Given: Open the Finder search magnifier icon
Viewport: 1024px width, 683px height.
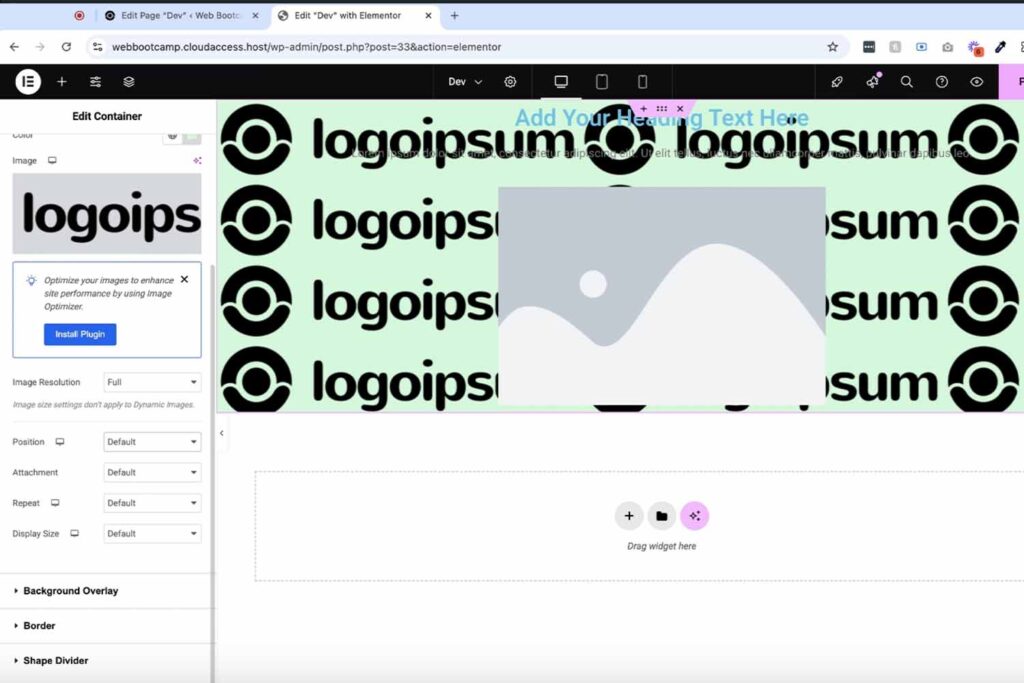Looking at the screenshot, I should 907,82.
